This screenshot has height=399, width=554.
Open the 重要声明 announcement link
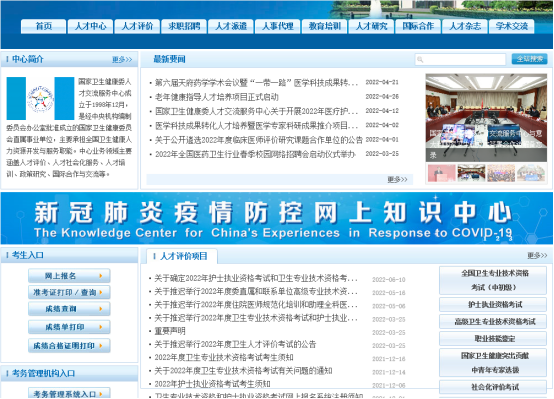[170, 331]
